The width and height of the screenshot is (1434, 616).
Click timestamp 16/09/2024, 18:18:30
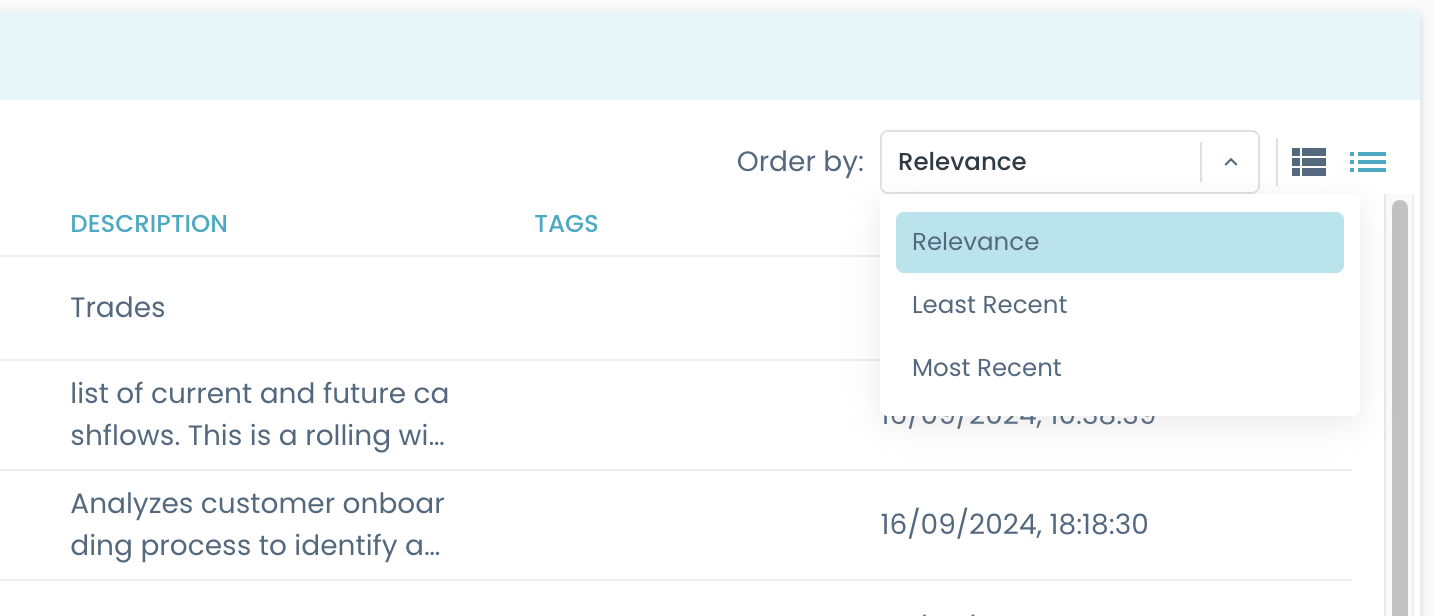tap(1014, 524)
